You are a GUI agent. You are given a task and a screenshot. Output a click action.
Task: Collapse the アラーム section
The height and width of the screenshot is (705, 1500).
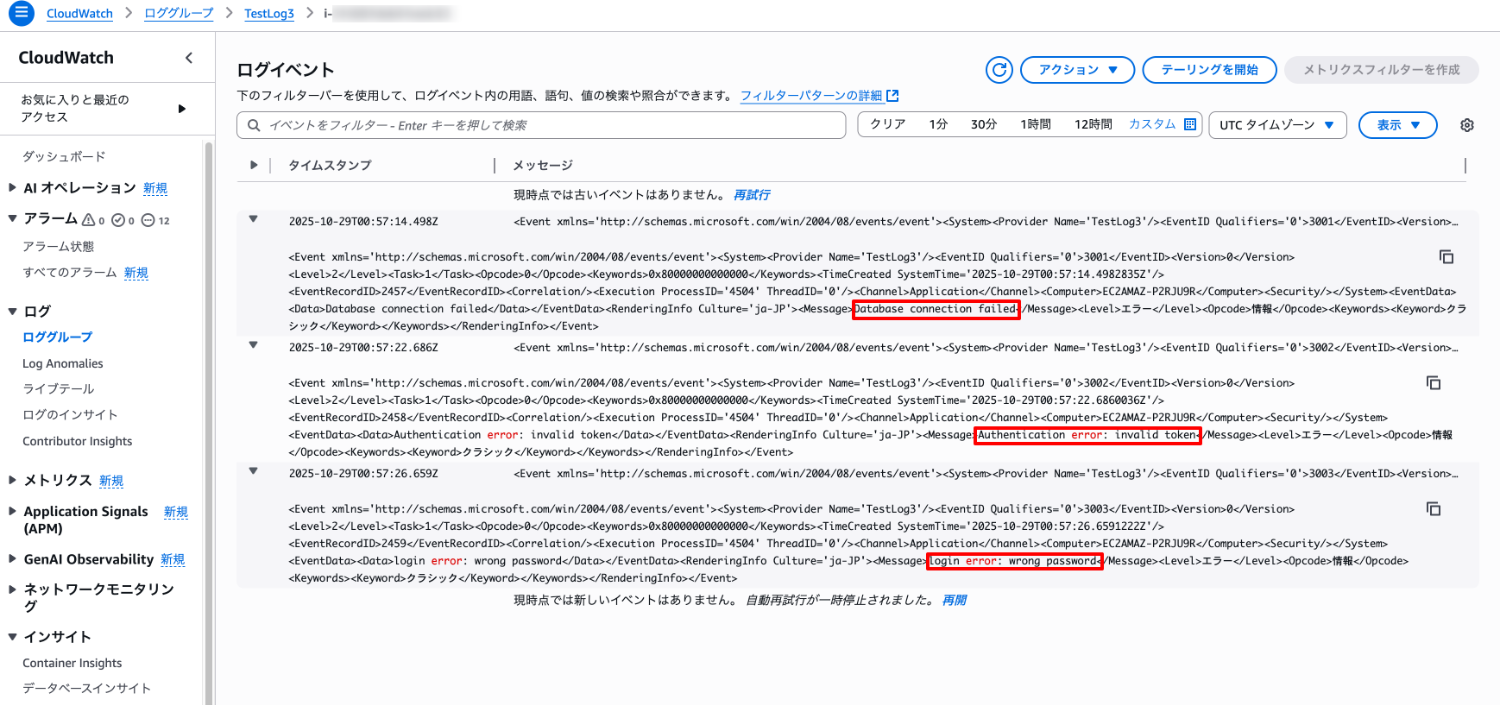click(x=12, y=219)
